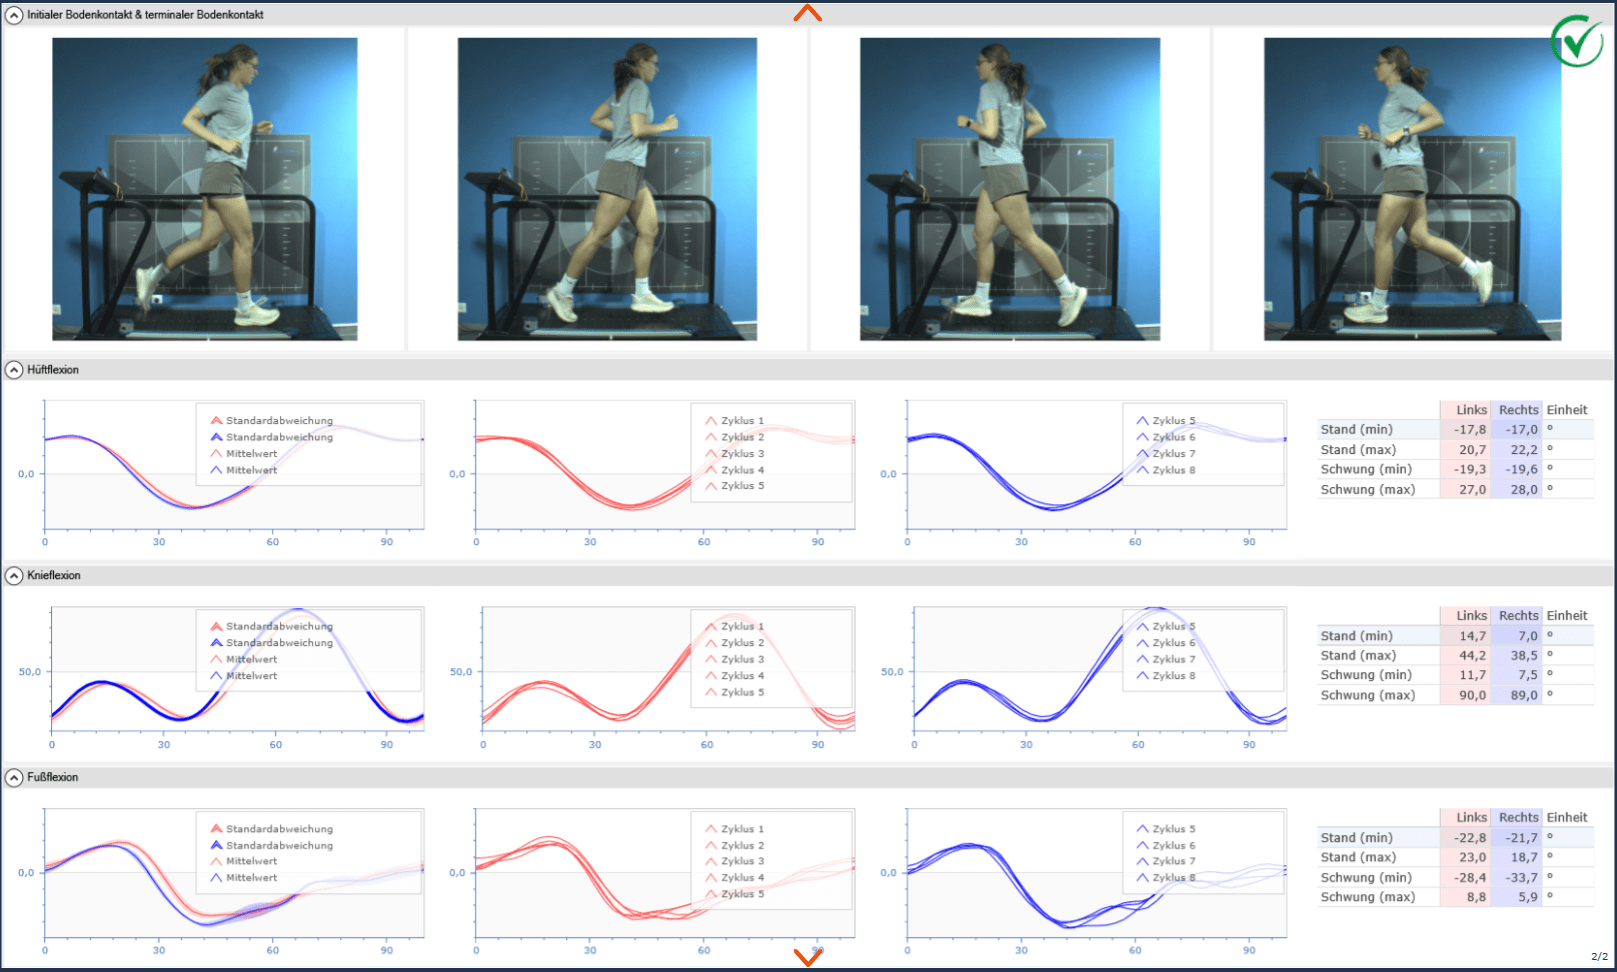Toggle Zyklus 1 in Hüftflexion legend

tap(741, 421)
